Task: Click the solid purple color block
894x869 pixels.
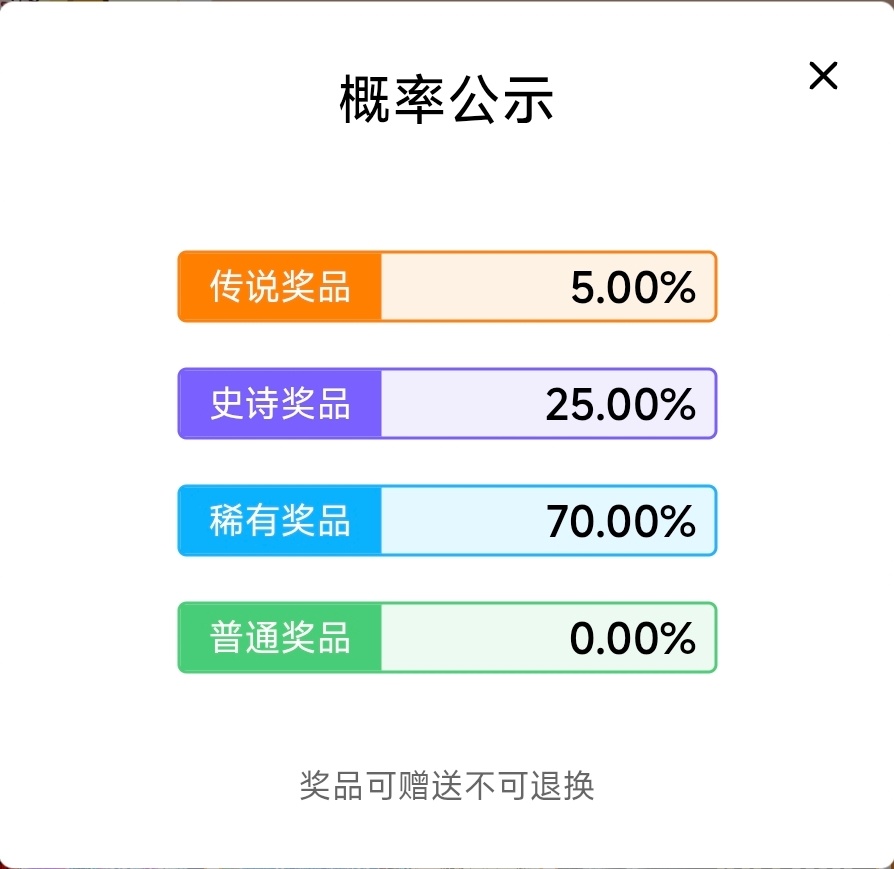Action: pyautogui.click(x=195, y=404)
